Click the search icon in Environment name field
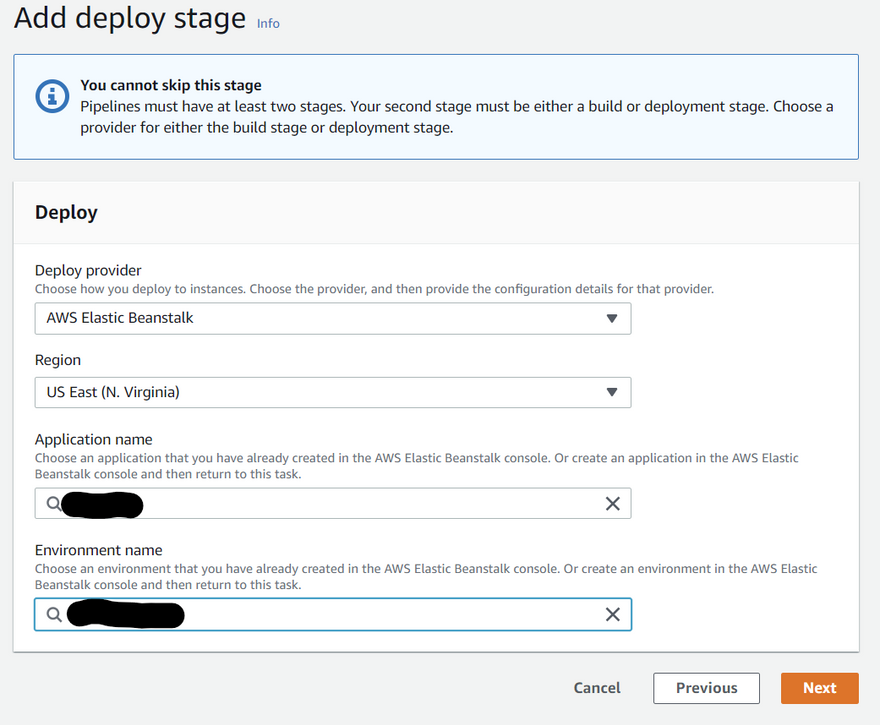The height and width of the screenshot is (725, 880). pos(54,614)
